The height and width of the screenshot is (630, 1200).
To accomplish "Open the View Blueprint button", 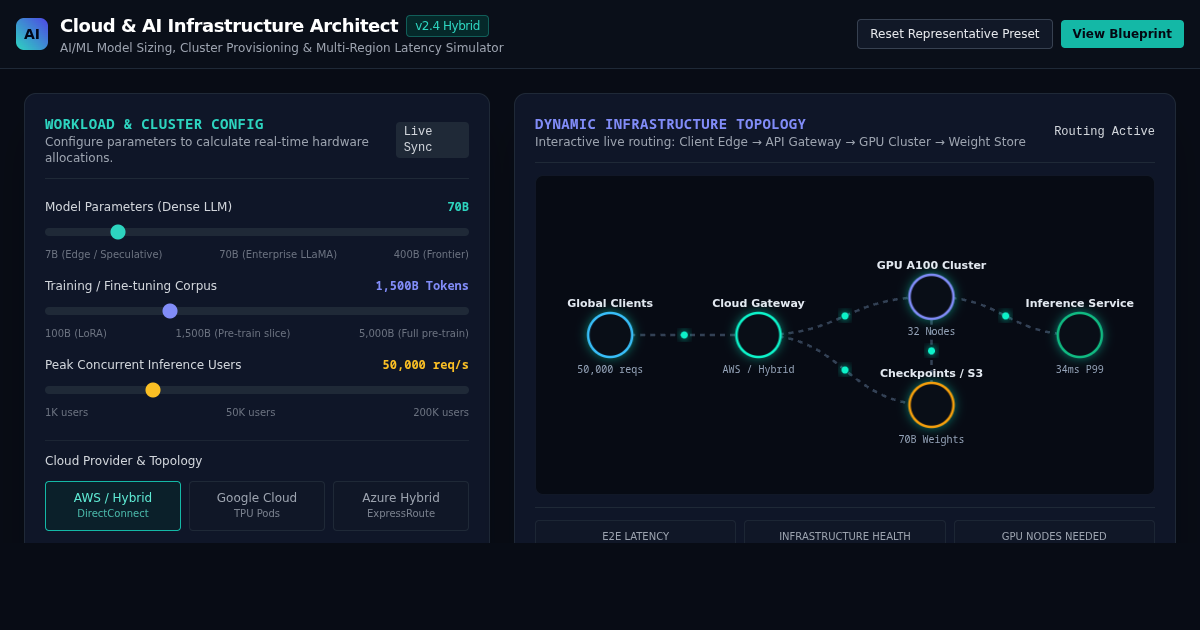I will point(1122,34).
